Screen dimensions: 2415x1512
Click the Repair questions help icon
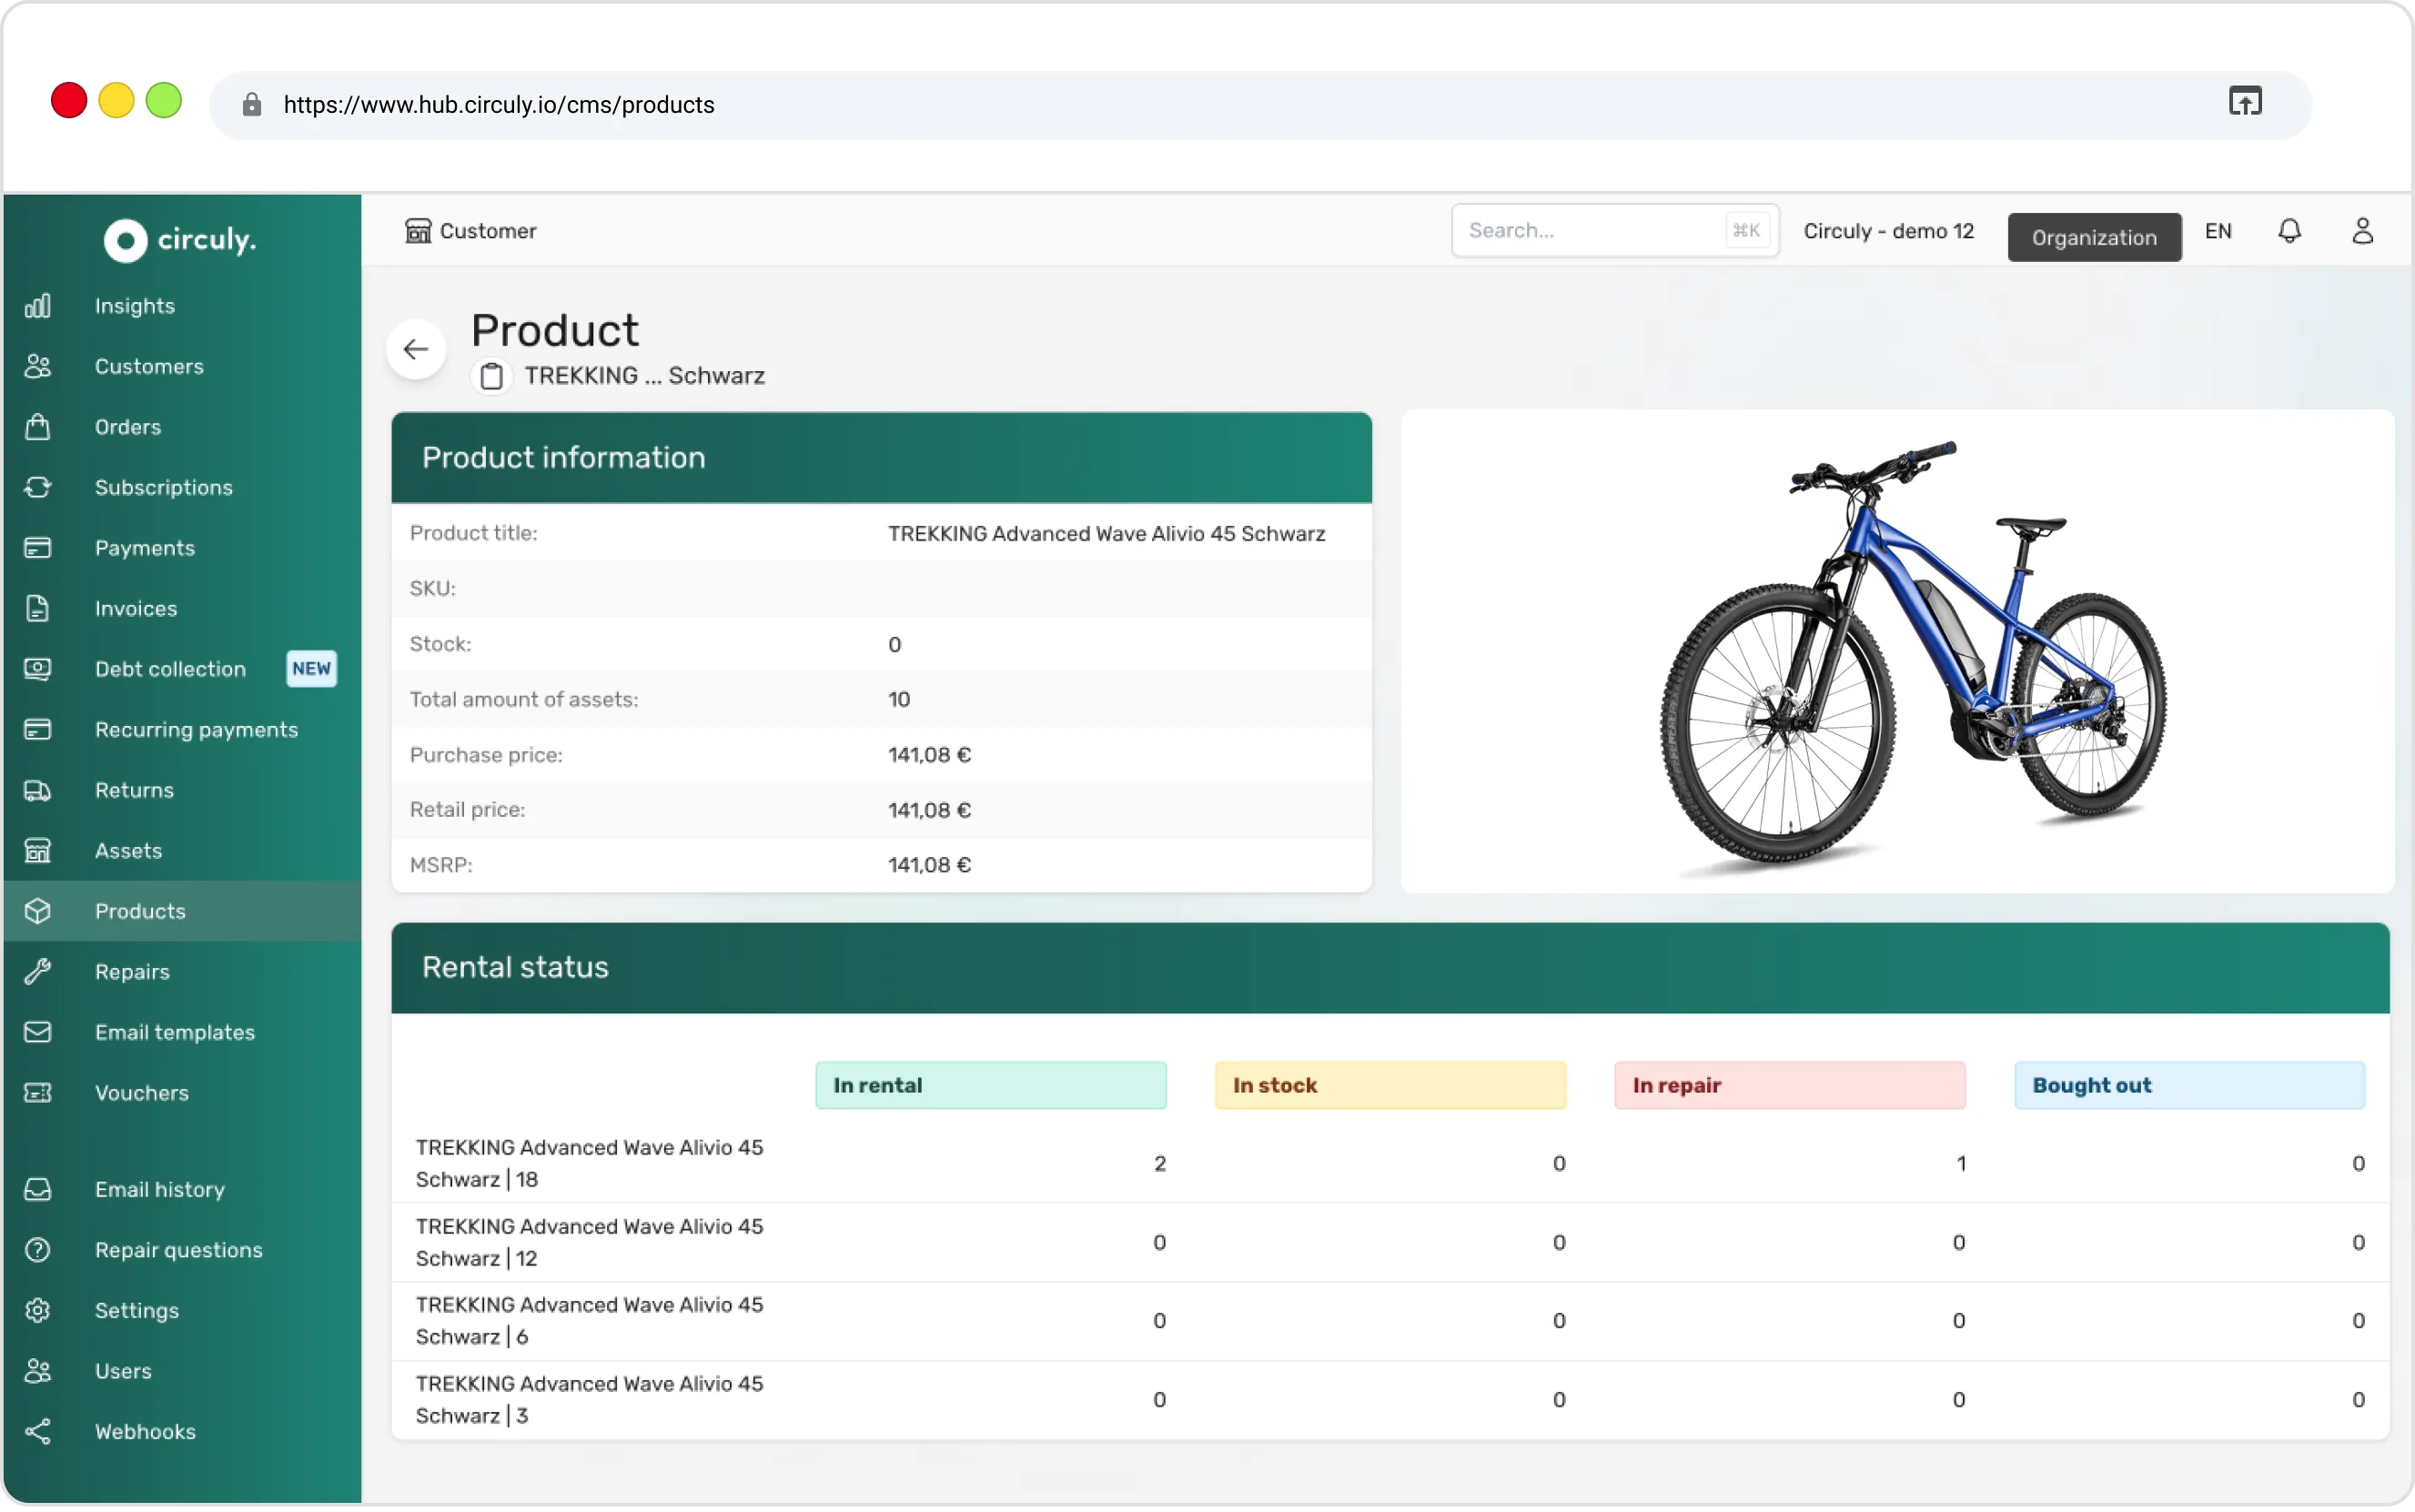pyautogui.click(x=37, y=1250)
